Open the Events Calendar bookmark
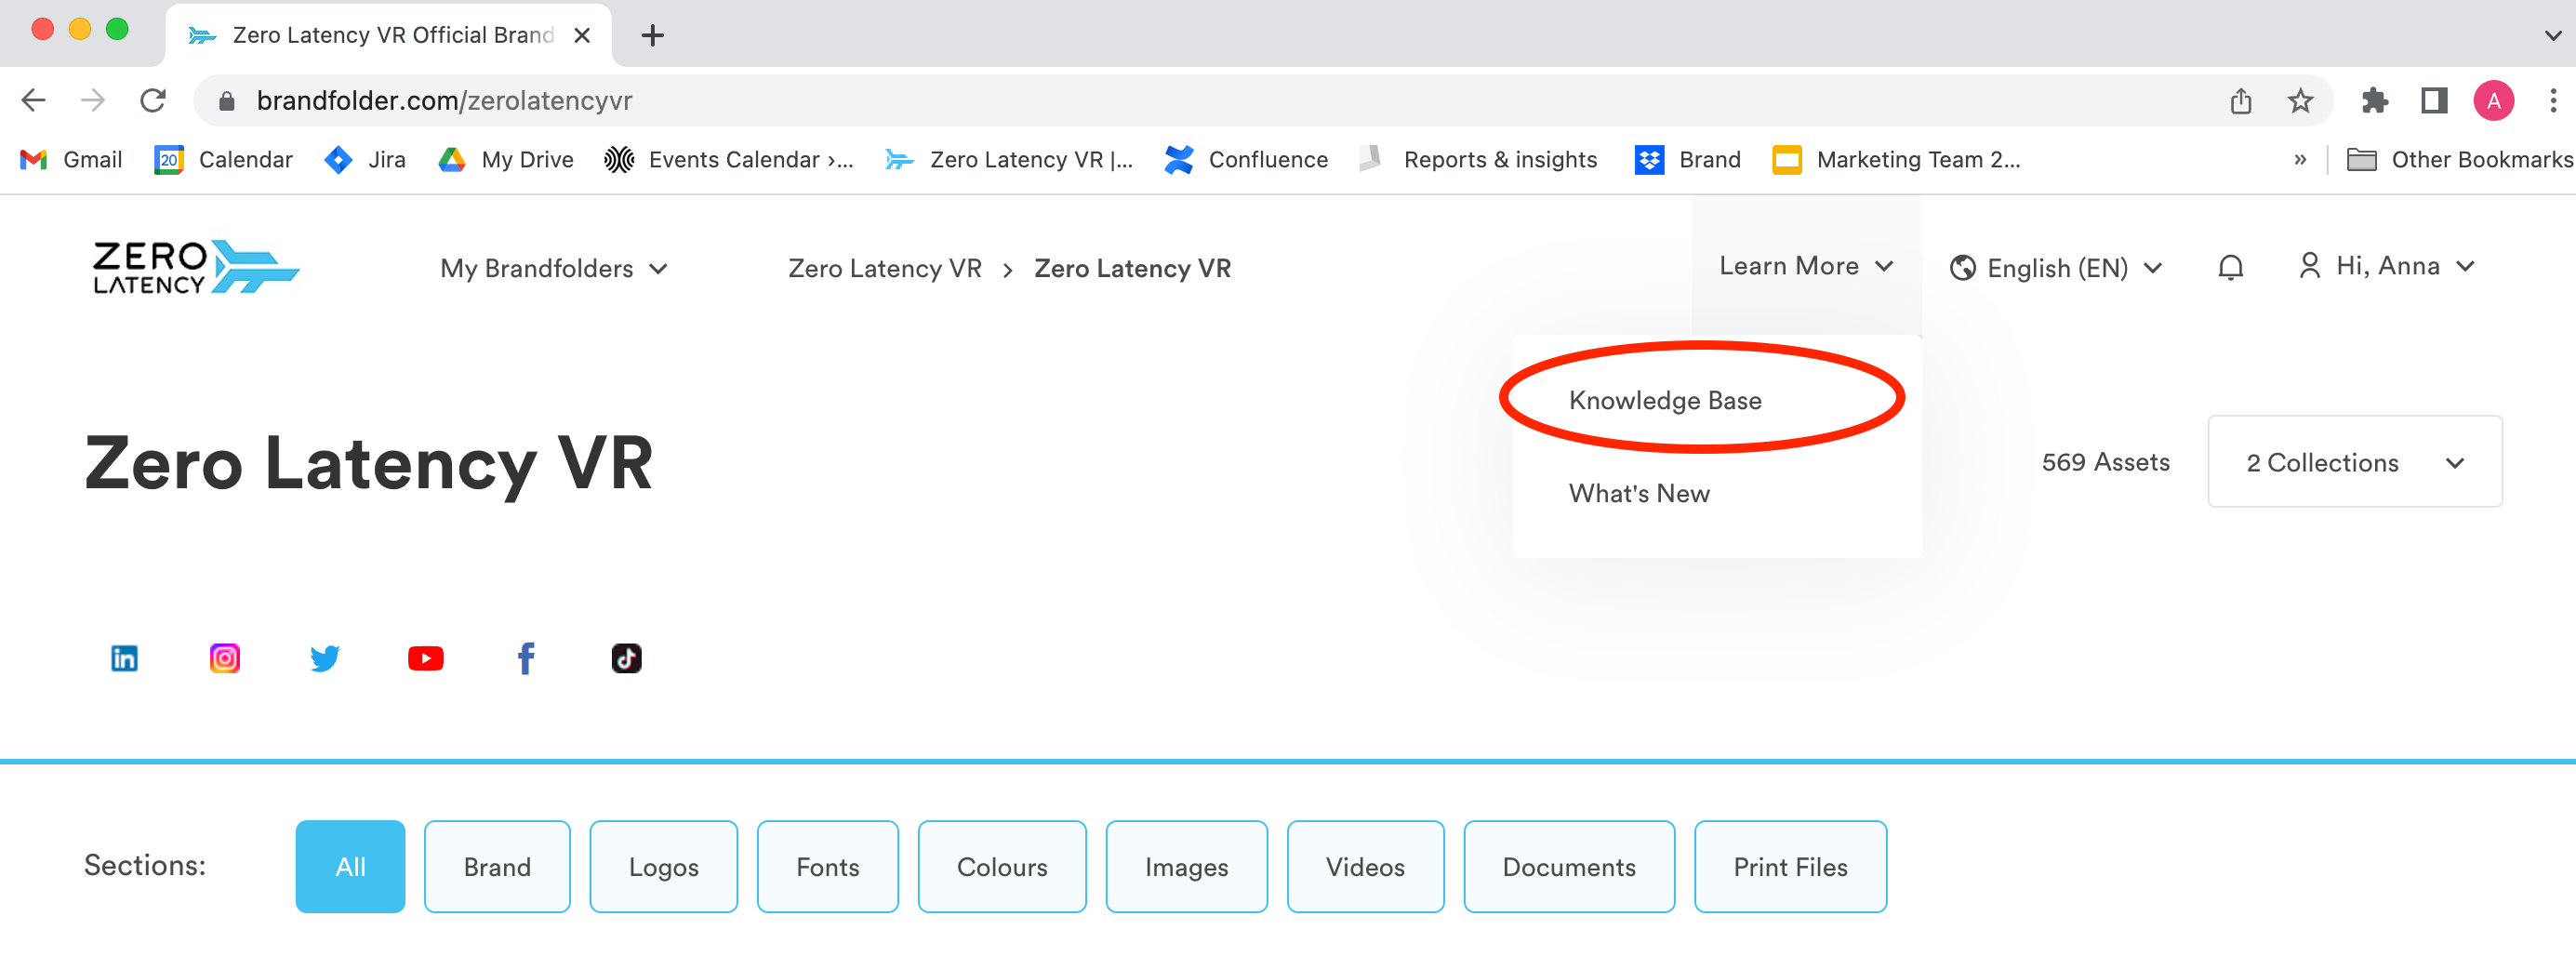The width and height of the screenshot is (2576, 969). point(729,160)
